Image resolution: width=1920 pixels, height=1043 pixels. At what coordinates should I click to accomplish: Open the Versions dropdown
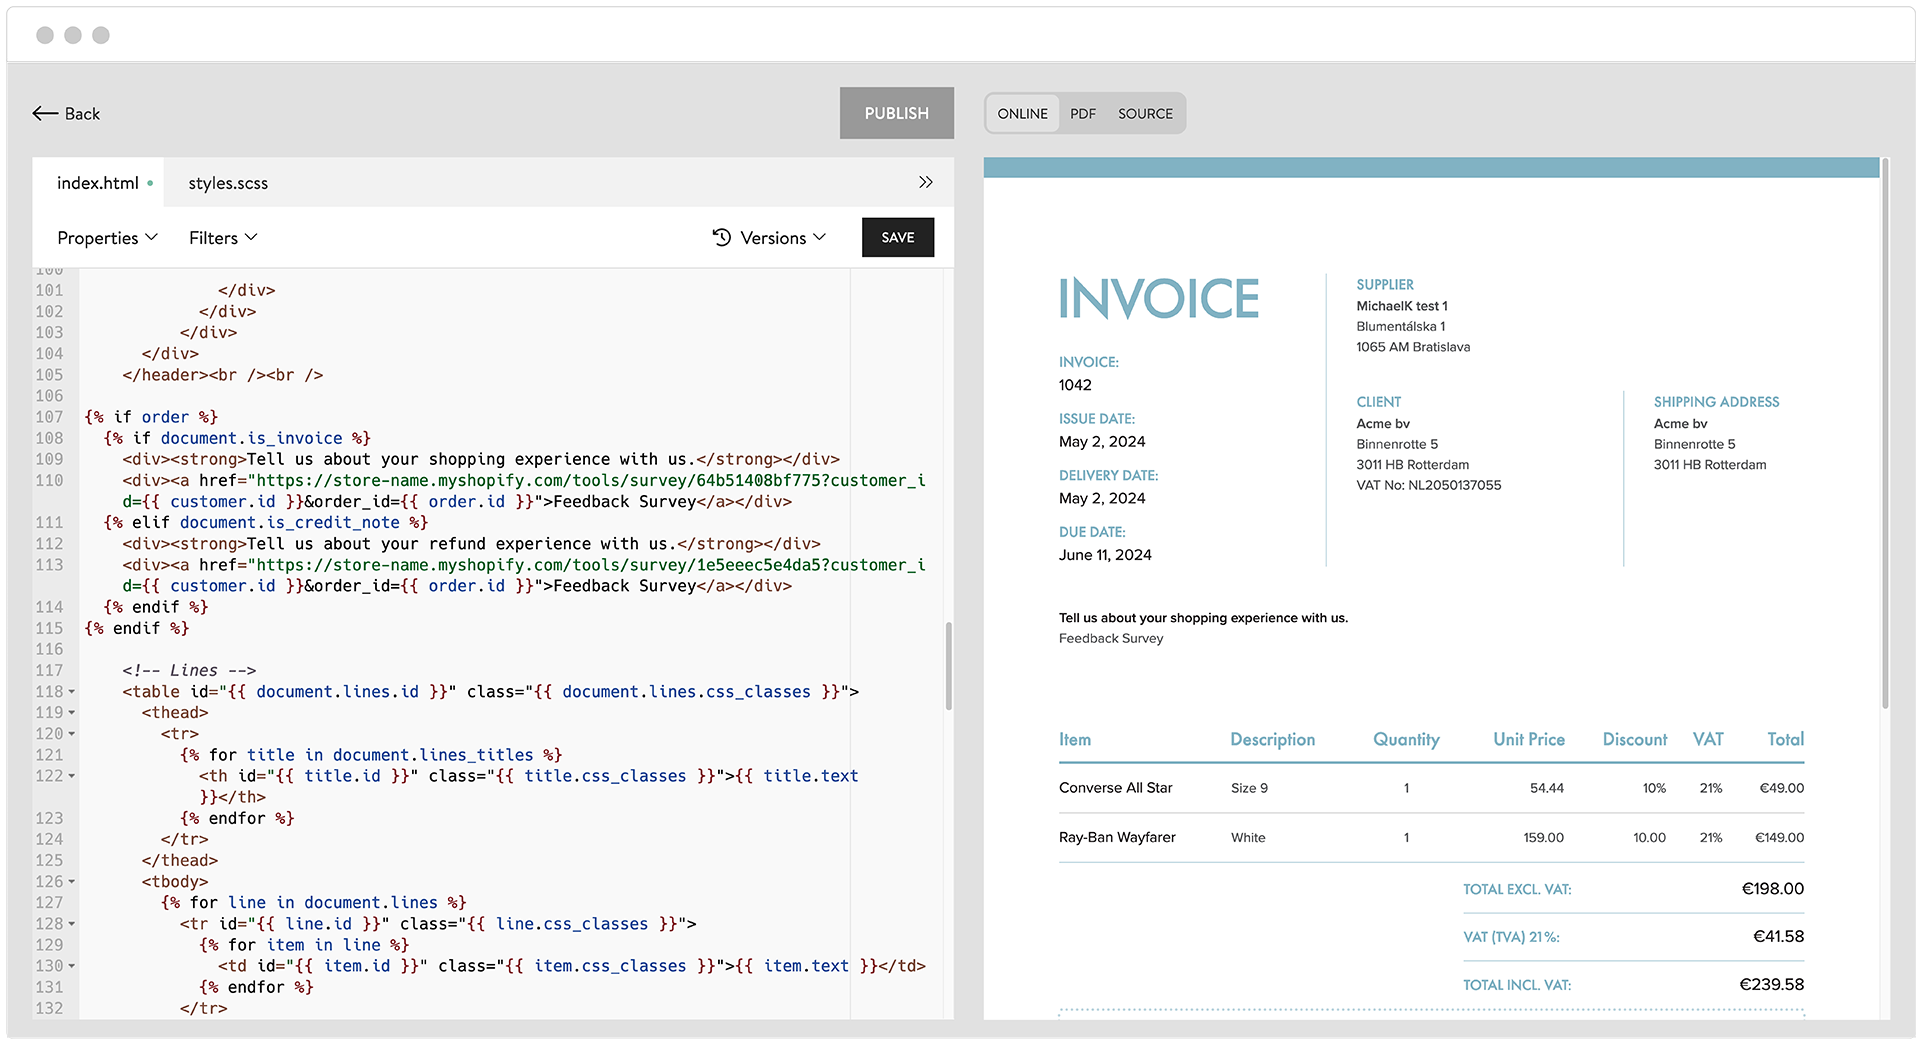775,237
